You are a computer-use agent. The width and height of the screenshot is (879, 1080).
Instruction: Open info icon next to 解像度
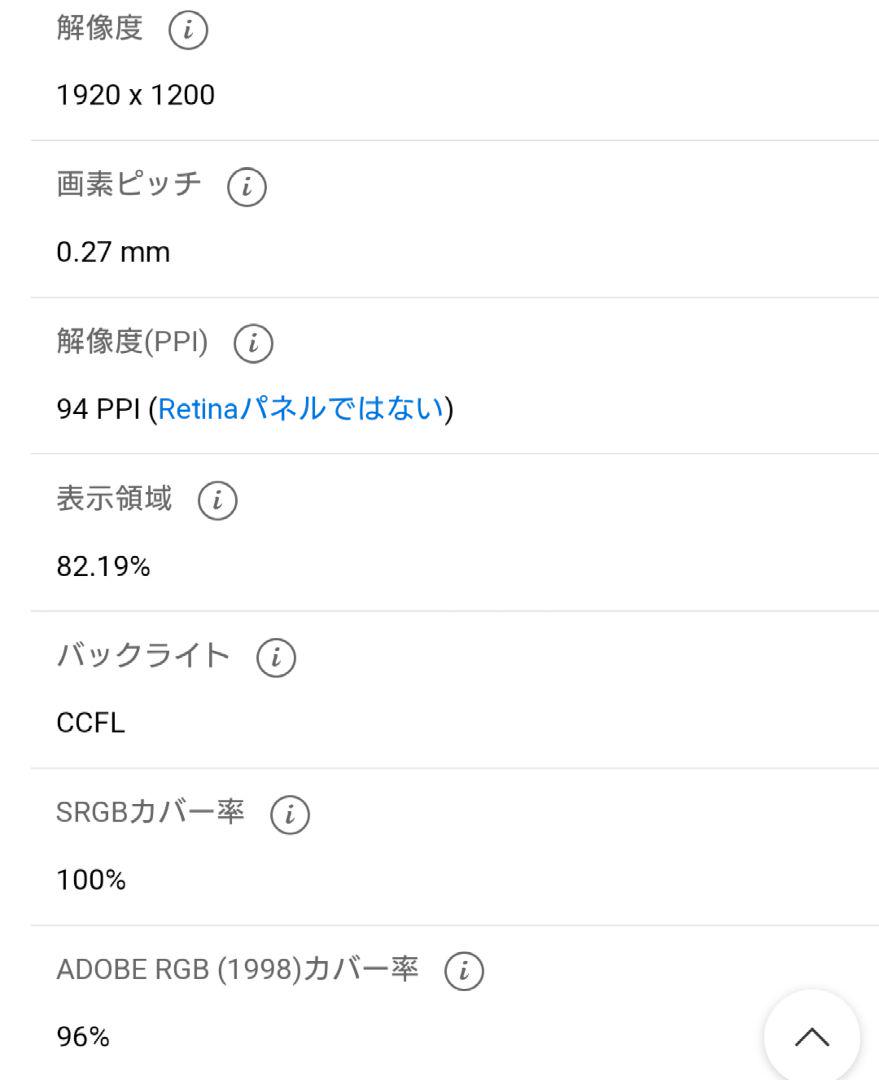(x=188, y=30)
